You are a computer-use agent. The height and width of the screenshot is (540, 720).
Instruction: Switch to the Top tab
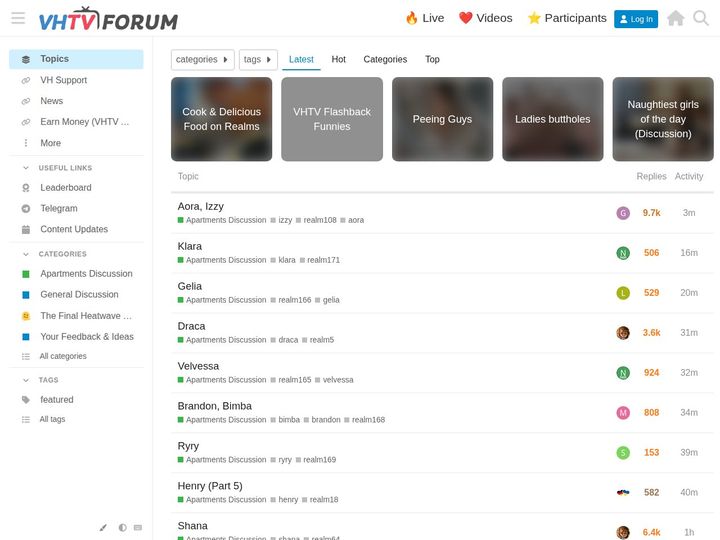432,60
